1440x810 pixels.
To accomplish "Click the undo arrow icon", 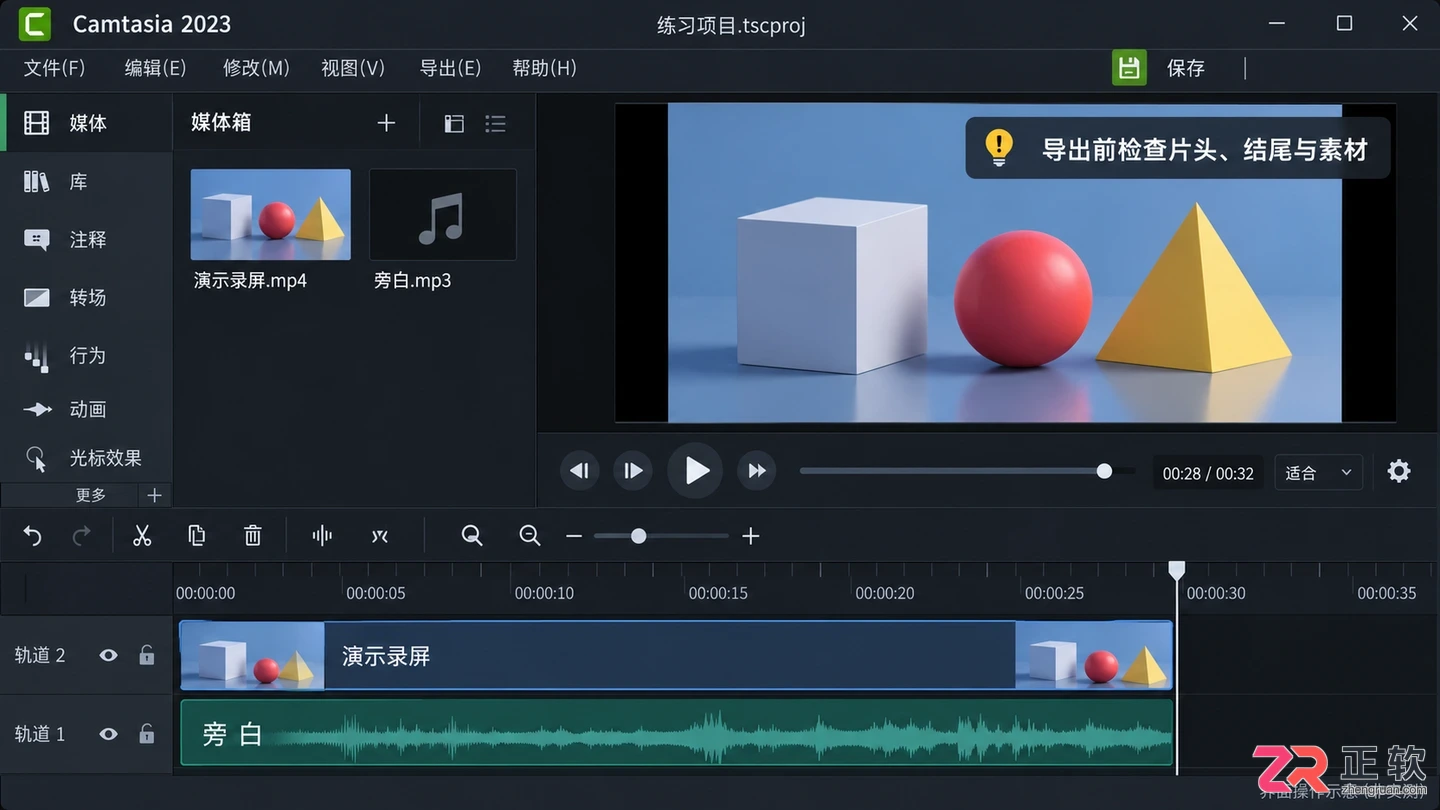I will click(x=33, y=536).
